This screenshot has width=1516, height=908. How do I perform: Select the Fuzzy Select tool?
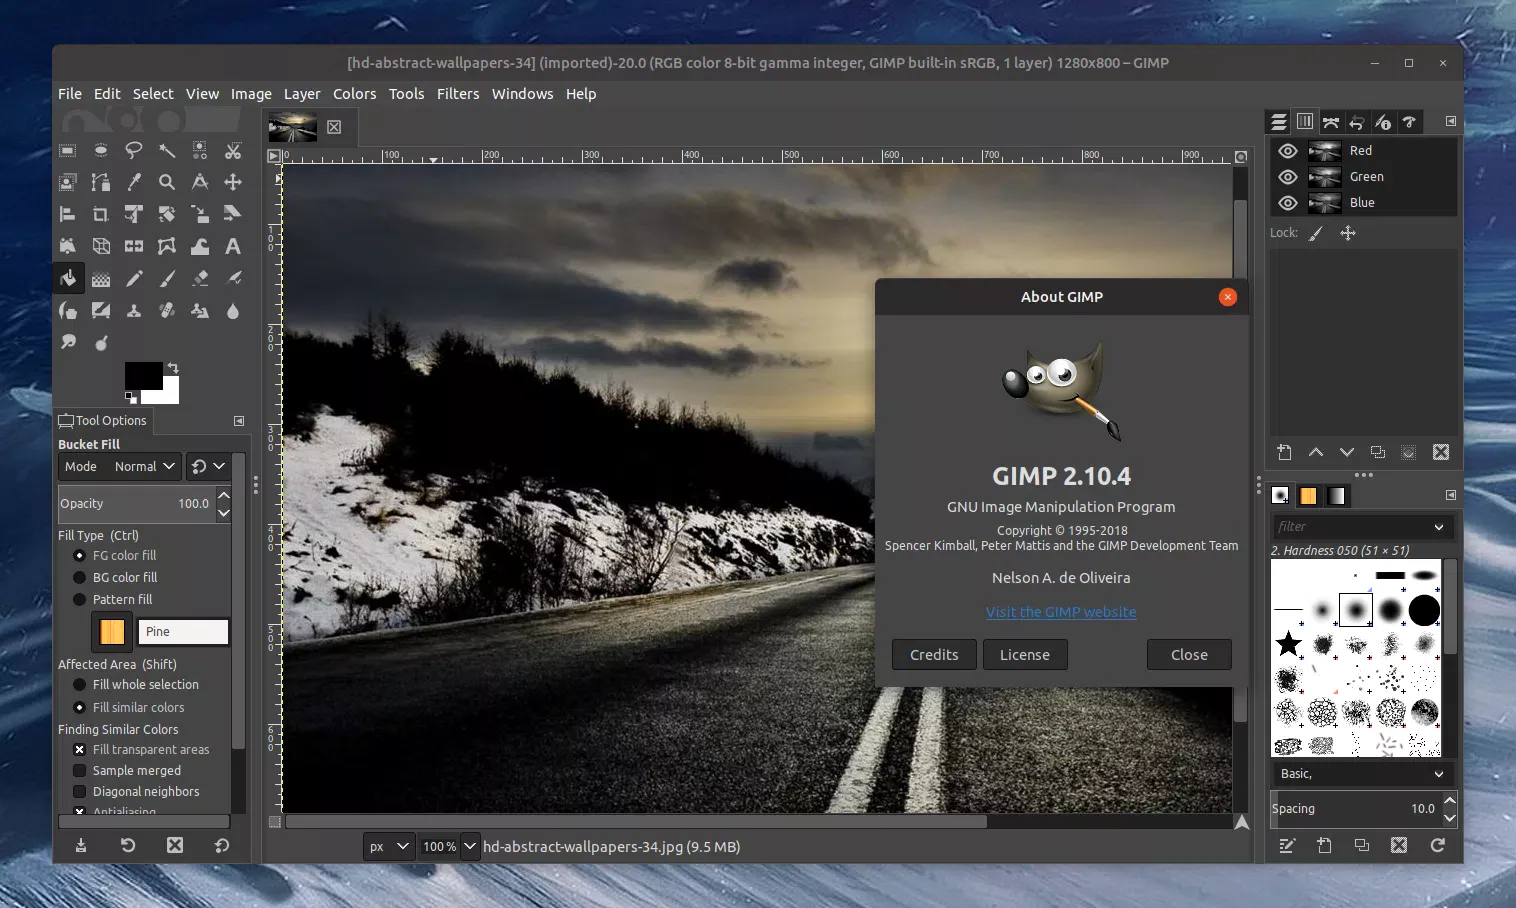167,150
